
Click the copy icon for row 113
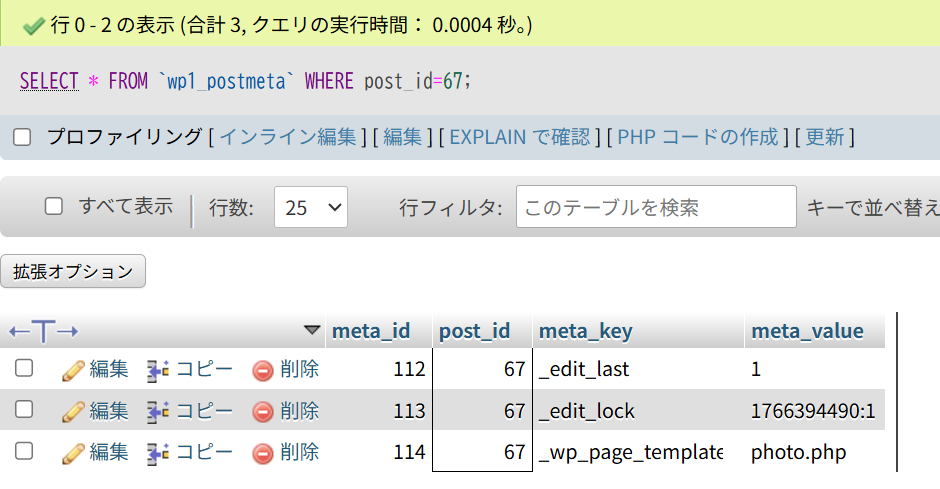(x=158, y=412)
